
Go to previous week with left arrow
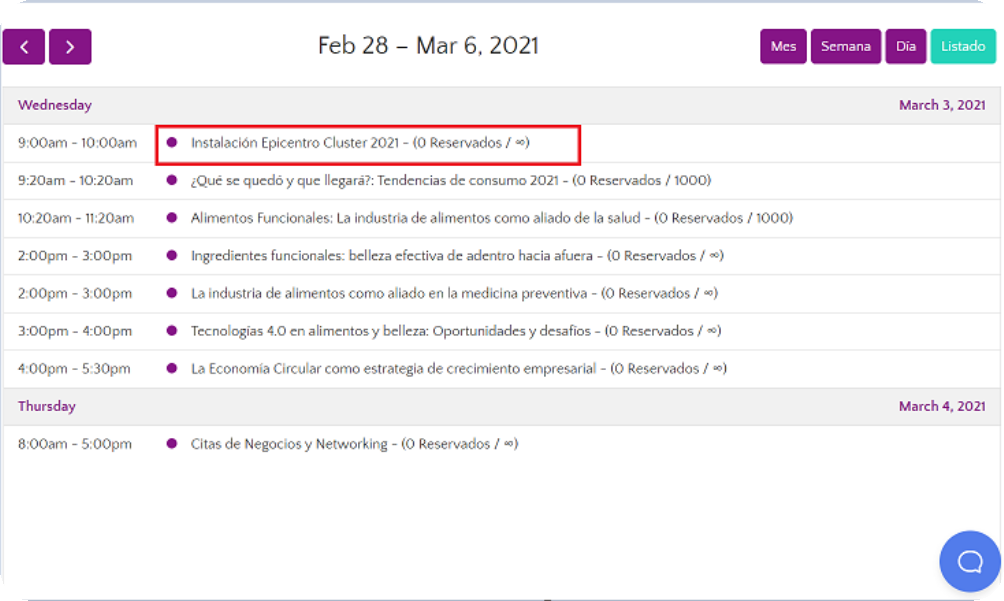pyautogui.click(x=24, y=47)
